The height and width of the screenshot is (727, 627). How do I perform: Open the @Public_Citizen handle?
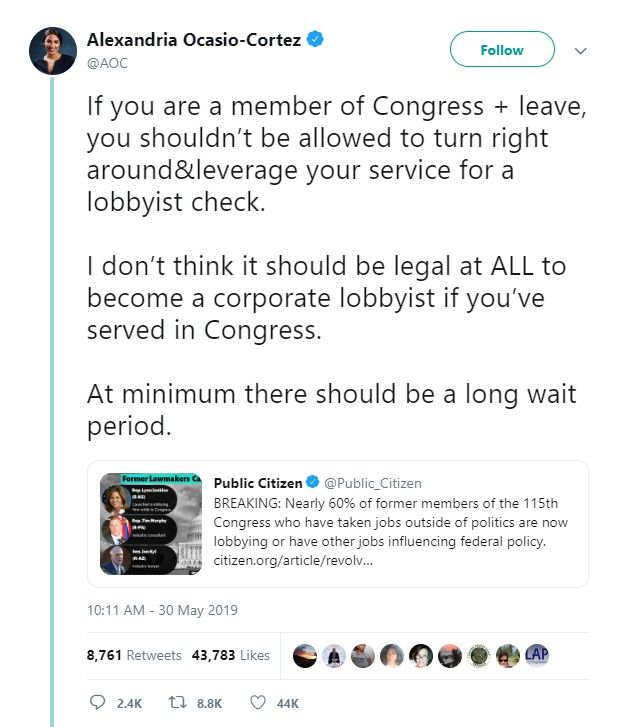[373, 483]
